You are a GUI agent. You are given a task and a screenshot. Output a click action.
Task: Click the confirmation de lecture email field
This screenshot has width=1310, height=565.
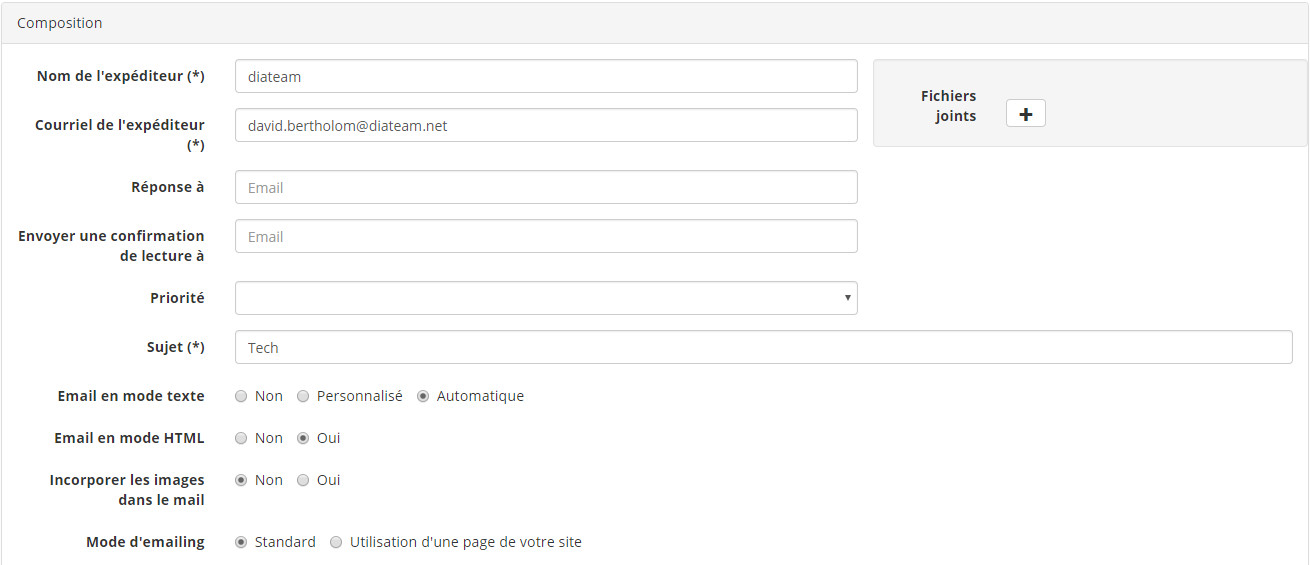[546, 236]
